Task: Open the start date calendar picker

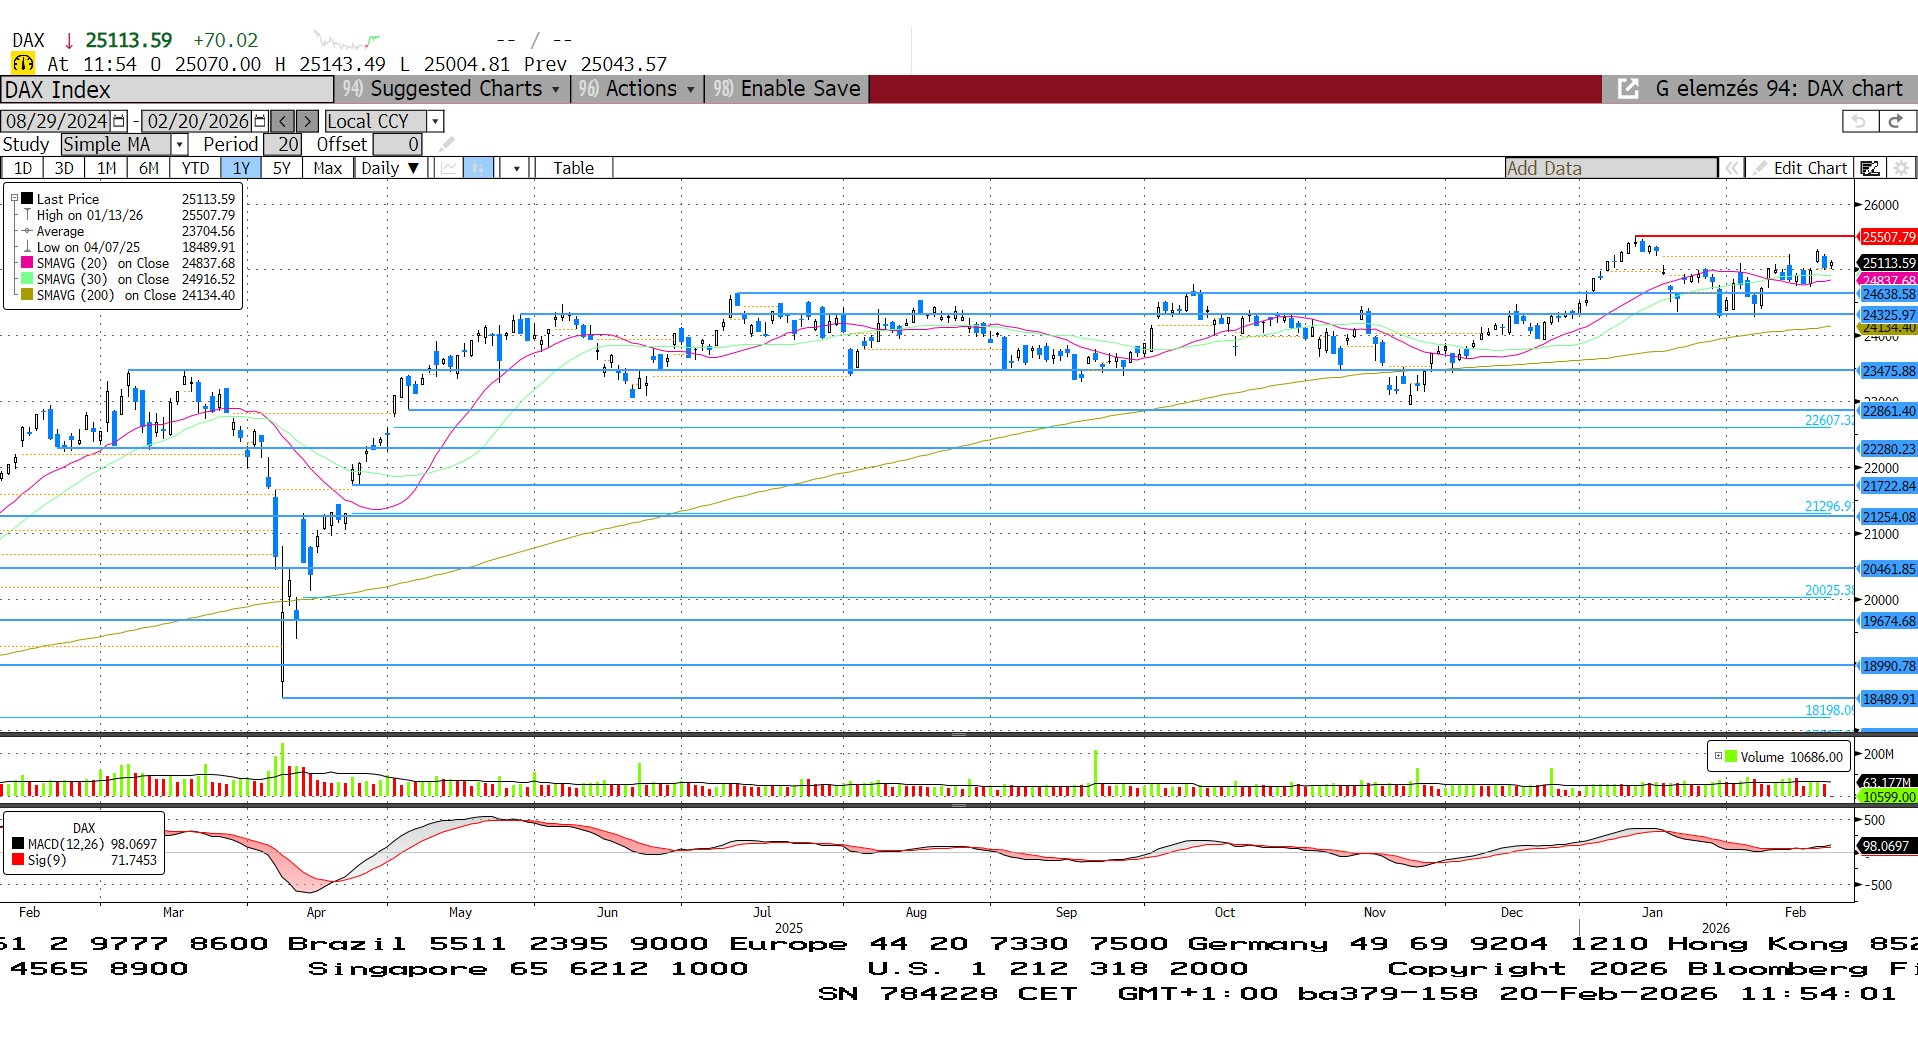Action: 119,121
